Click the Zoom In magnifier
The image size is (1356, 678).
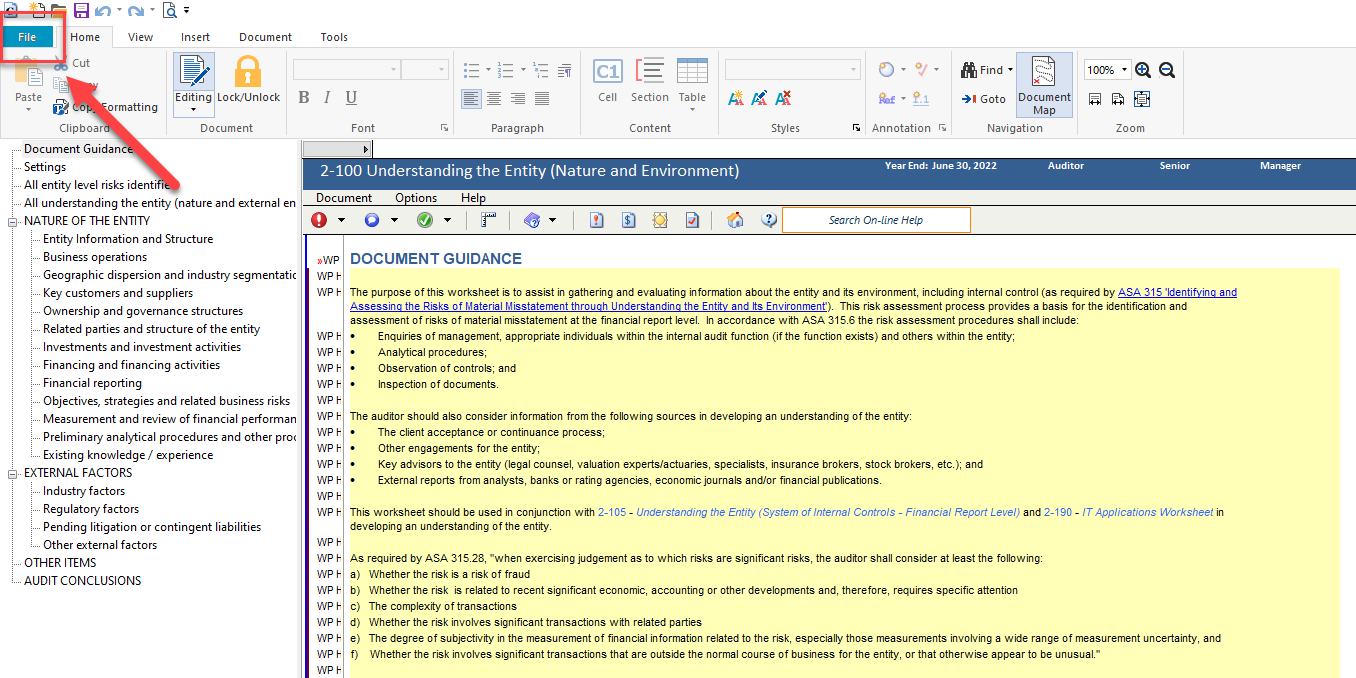click(1143, 70)
